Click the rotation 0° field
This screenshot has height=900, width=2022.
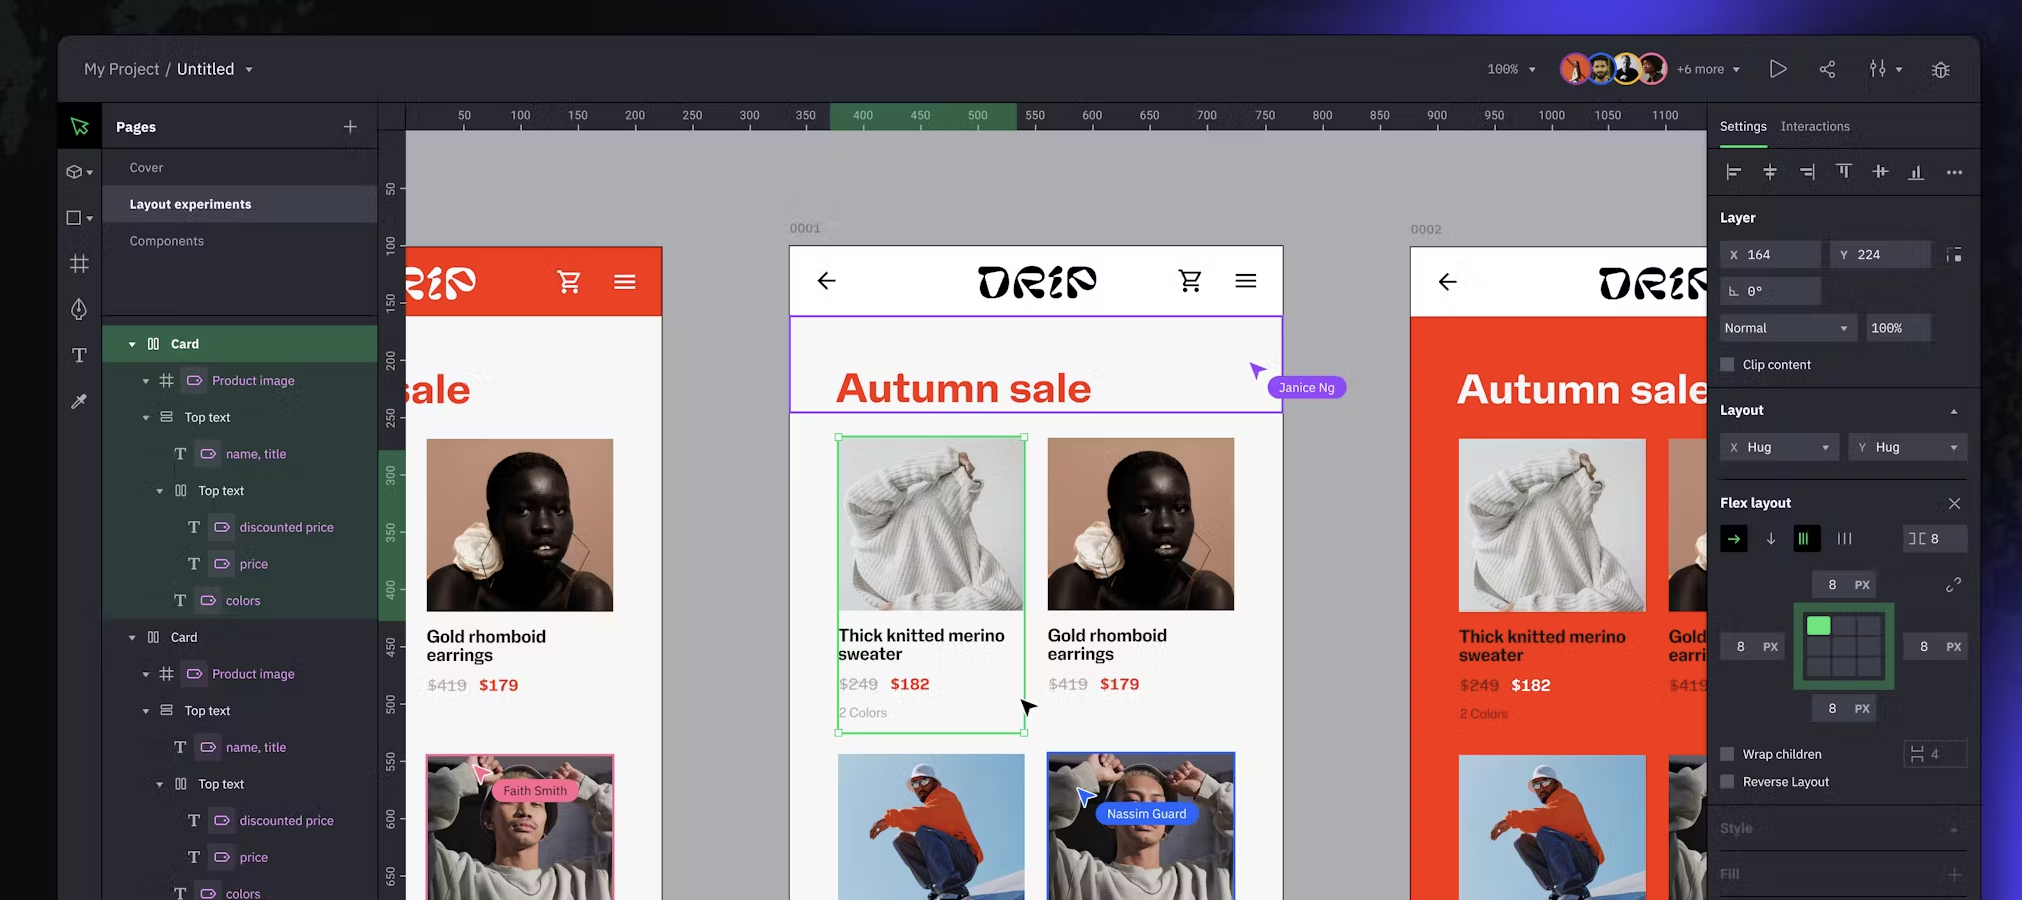tap(1770, 291)
